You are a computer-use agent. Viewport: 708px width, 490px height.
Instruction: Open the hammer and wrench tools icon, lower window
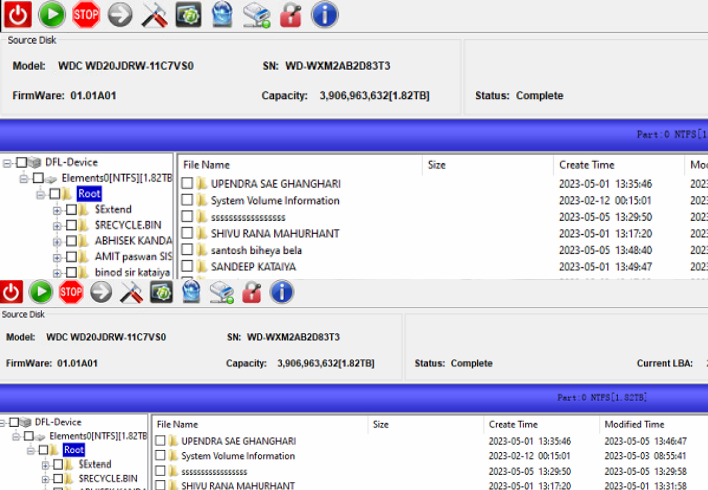tap(131, 292)
